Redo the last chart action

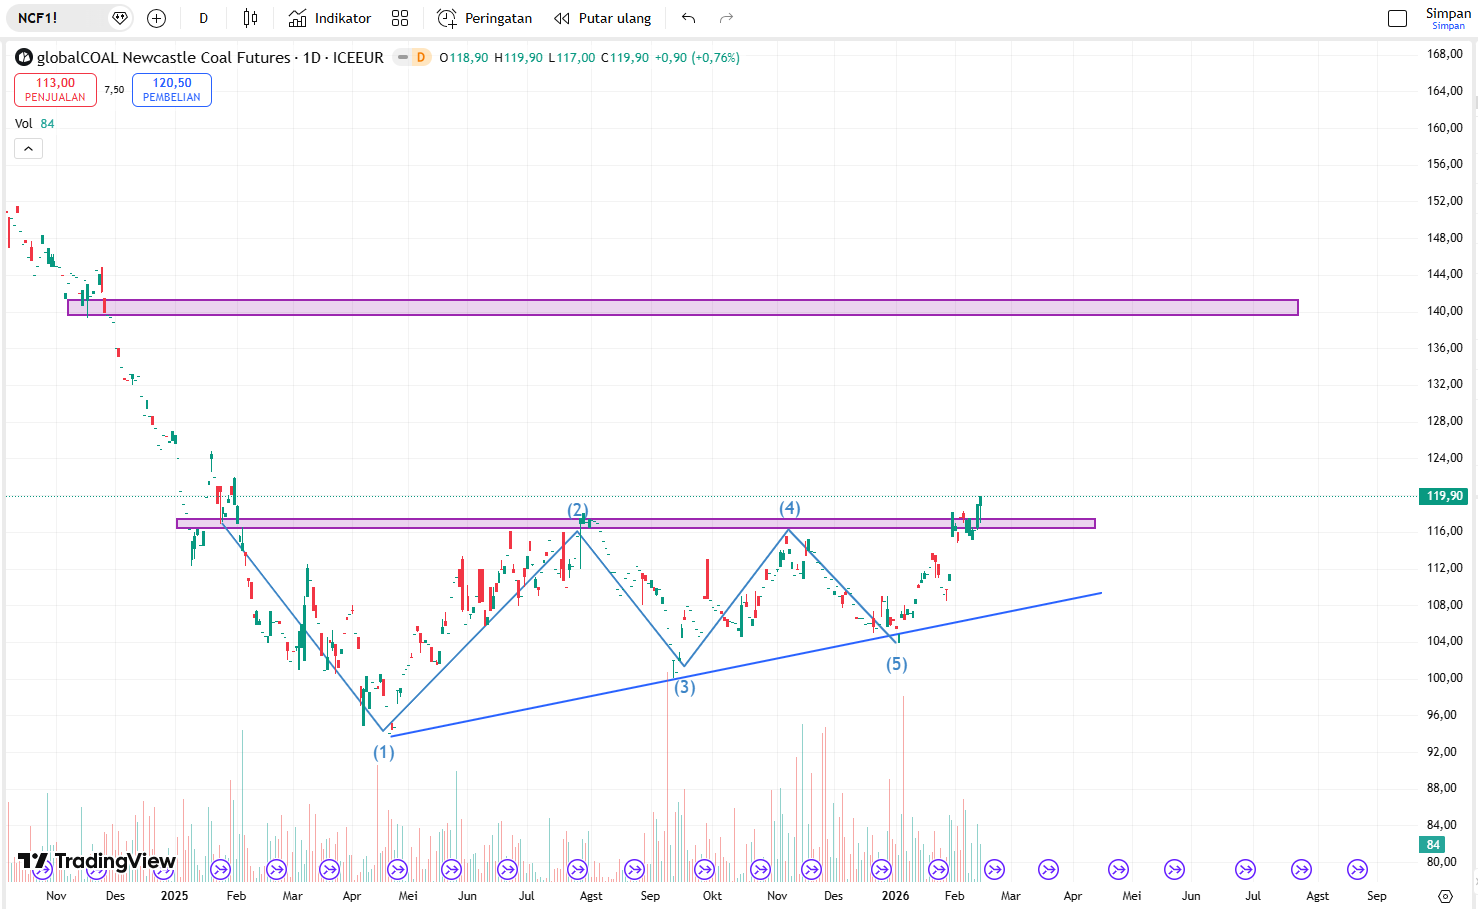tap(726, 18)
